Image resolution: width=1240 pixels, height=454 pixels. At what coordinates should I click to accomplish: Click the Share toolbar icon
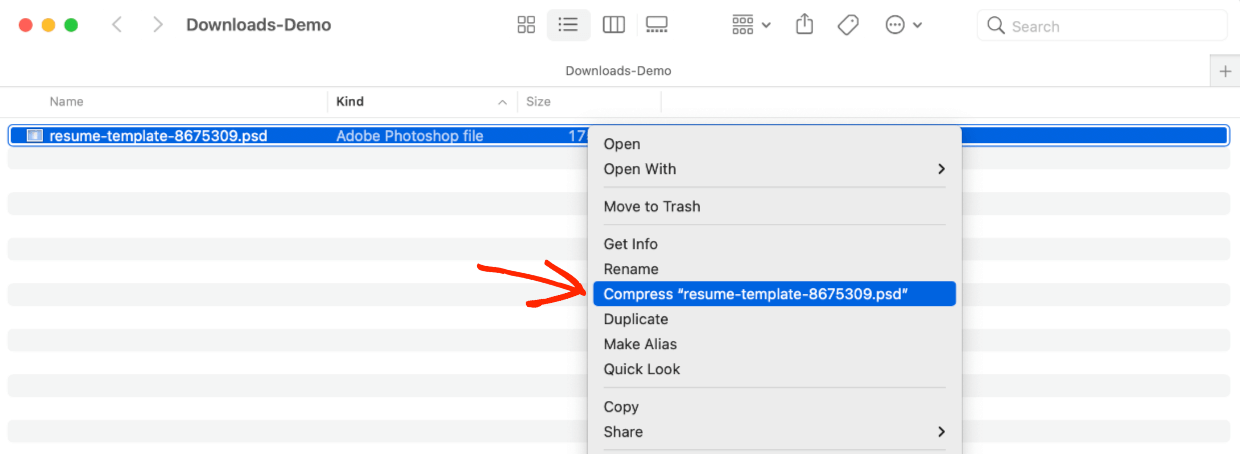[804, 25]
